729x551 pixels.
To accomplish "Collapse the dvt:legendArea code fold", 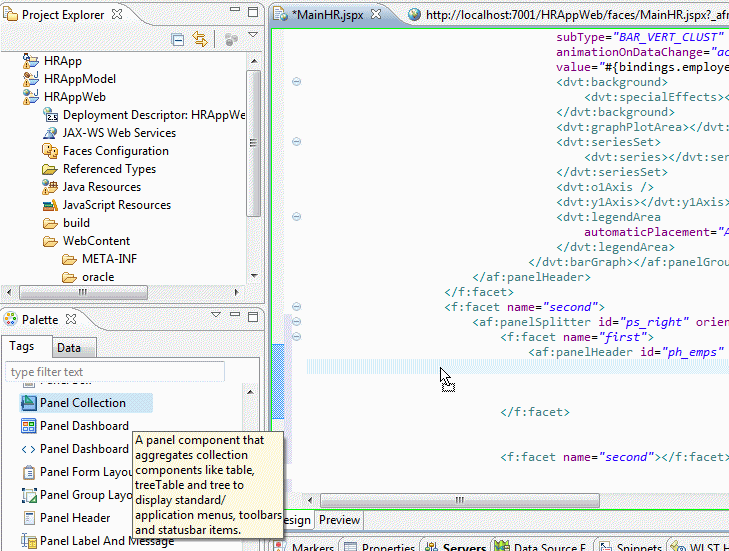I will click(296, 216).
